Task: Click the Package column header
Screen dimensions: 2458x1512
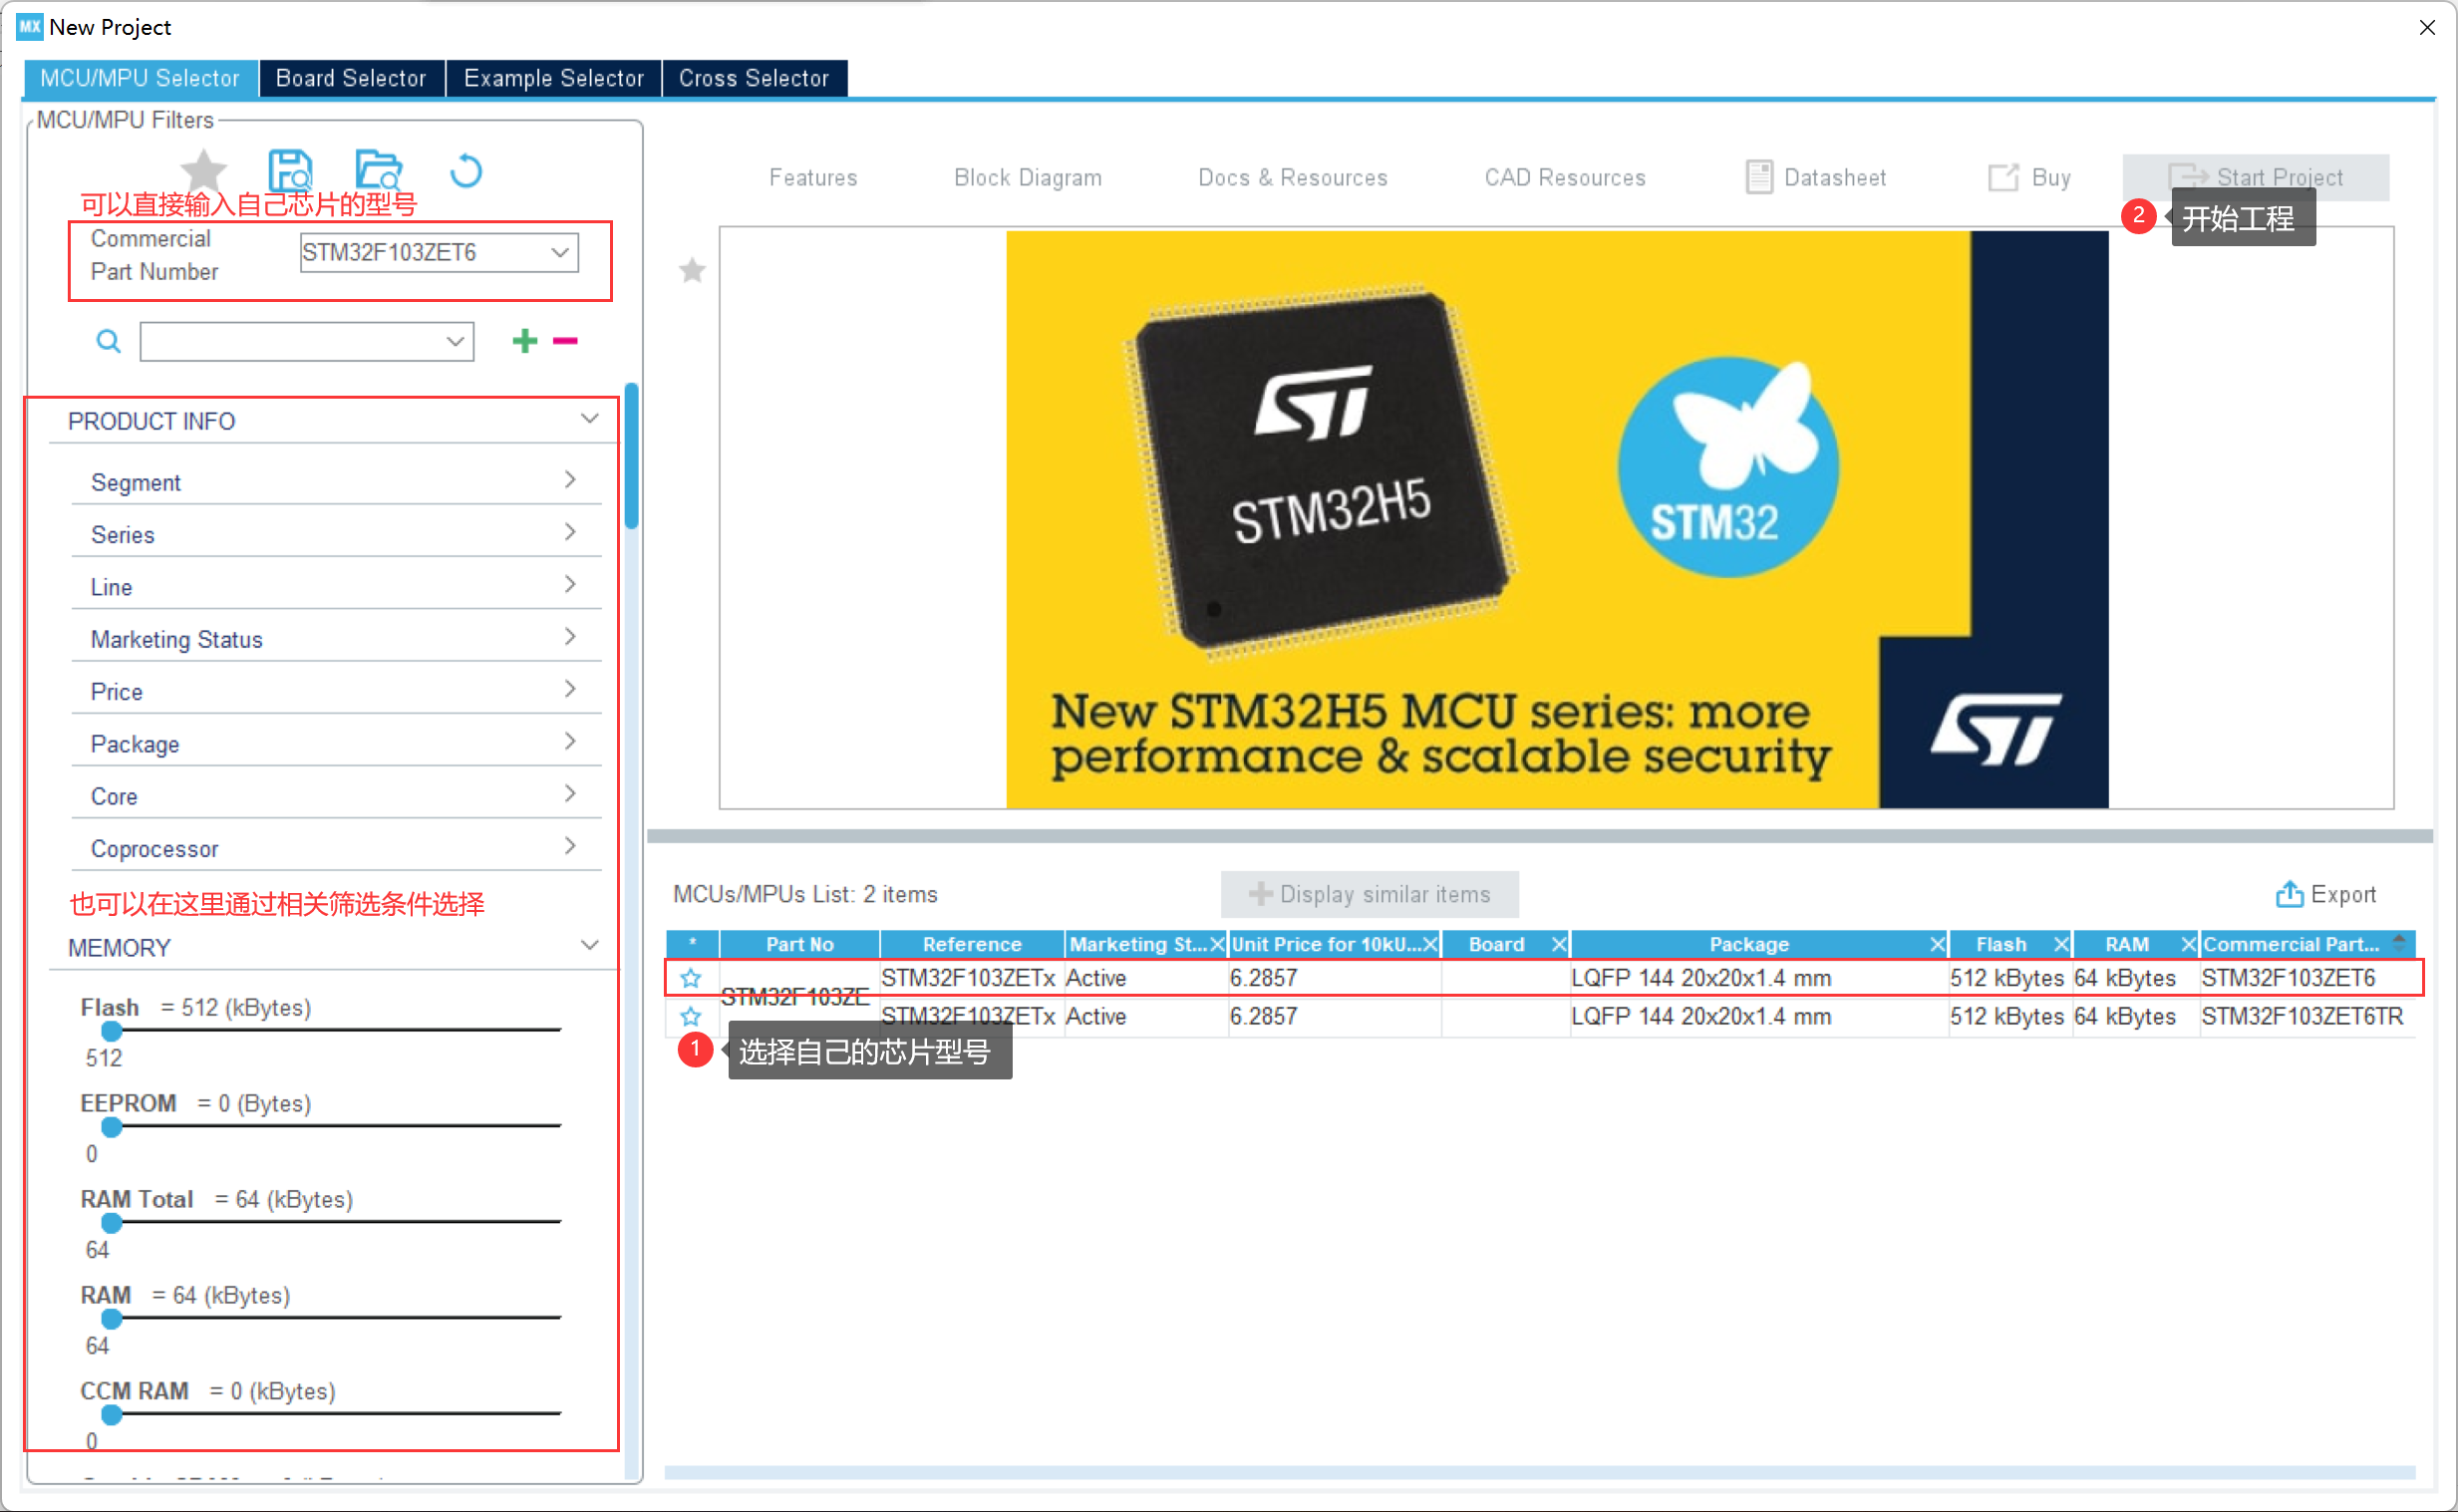Action: (x=1748, y=944)
